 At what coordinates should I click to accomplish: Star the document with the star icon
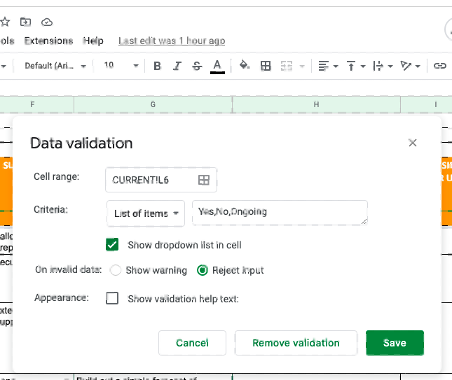[x=5, y=22]
